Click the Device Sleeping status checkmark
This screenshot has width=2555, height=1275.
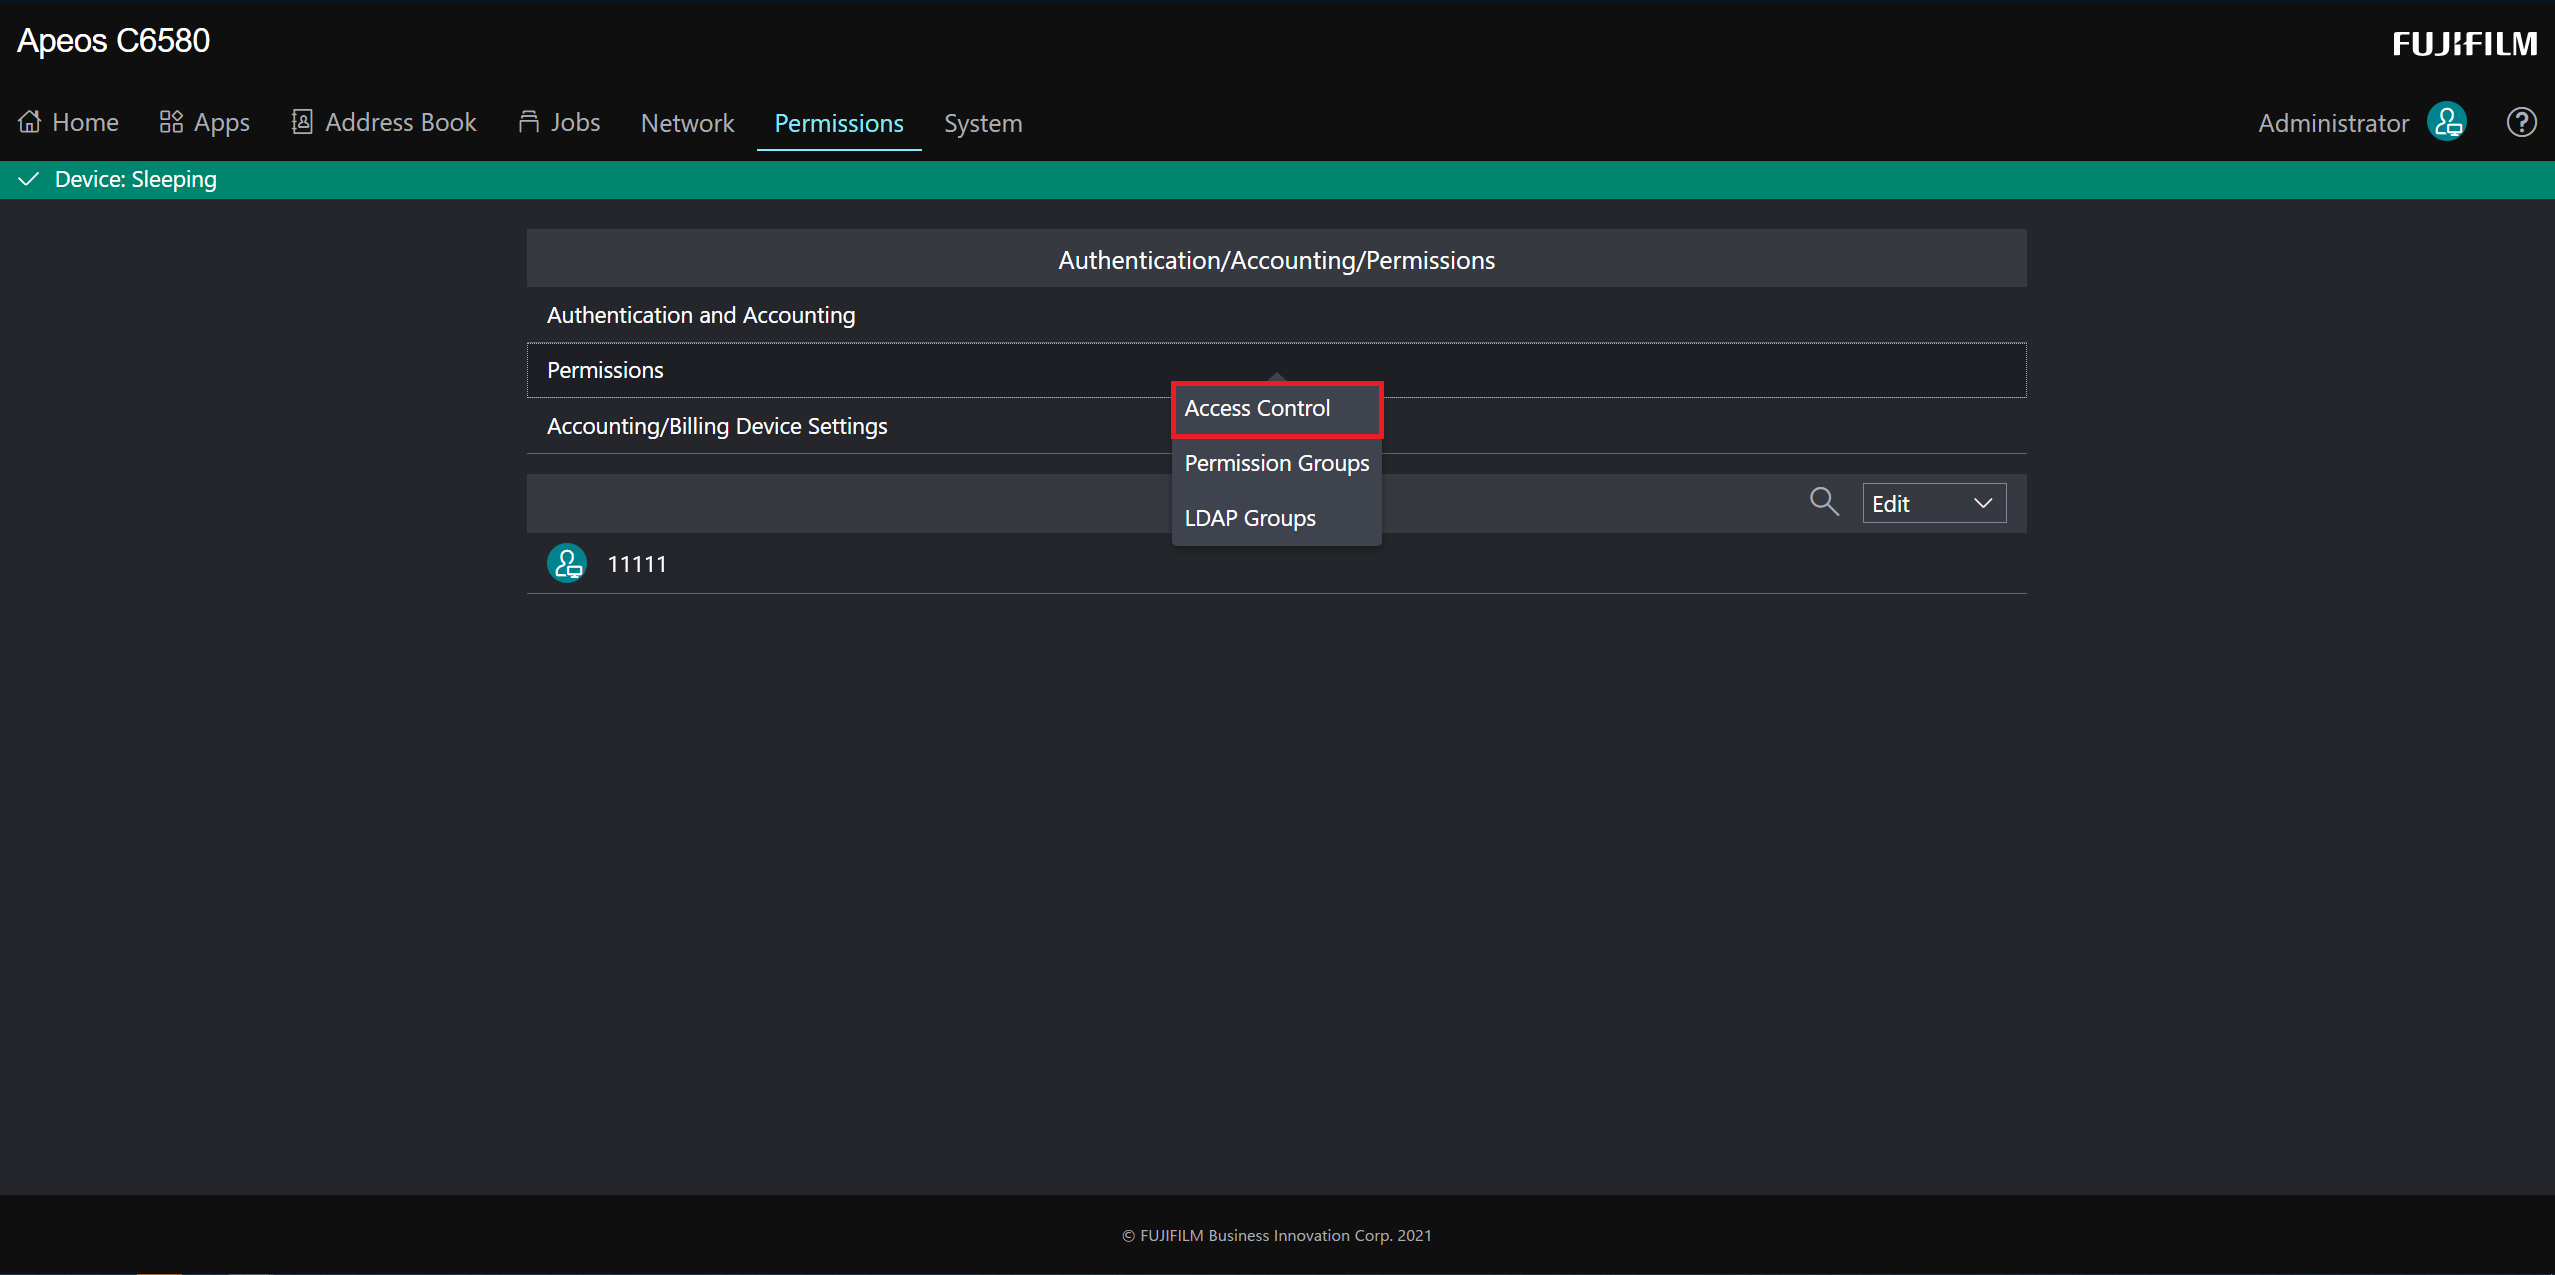click(x=29, y=179)
